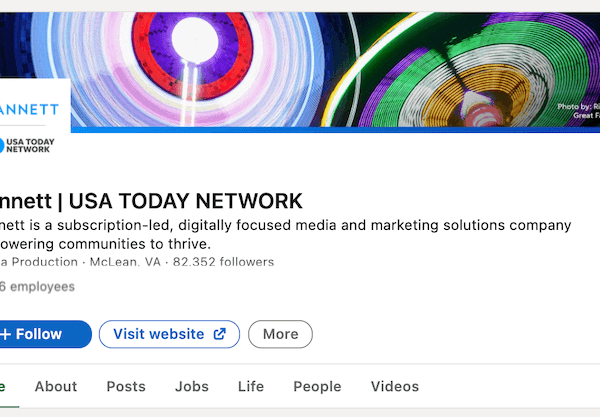Select the Life tab
This screenshot has width=600, height=417.
coord(251,387)
